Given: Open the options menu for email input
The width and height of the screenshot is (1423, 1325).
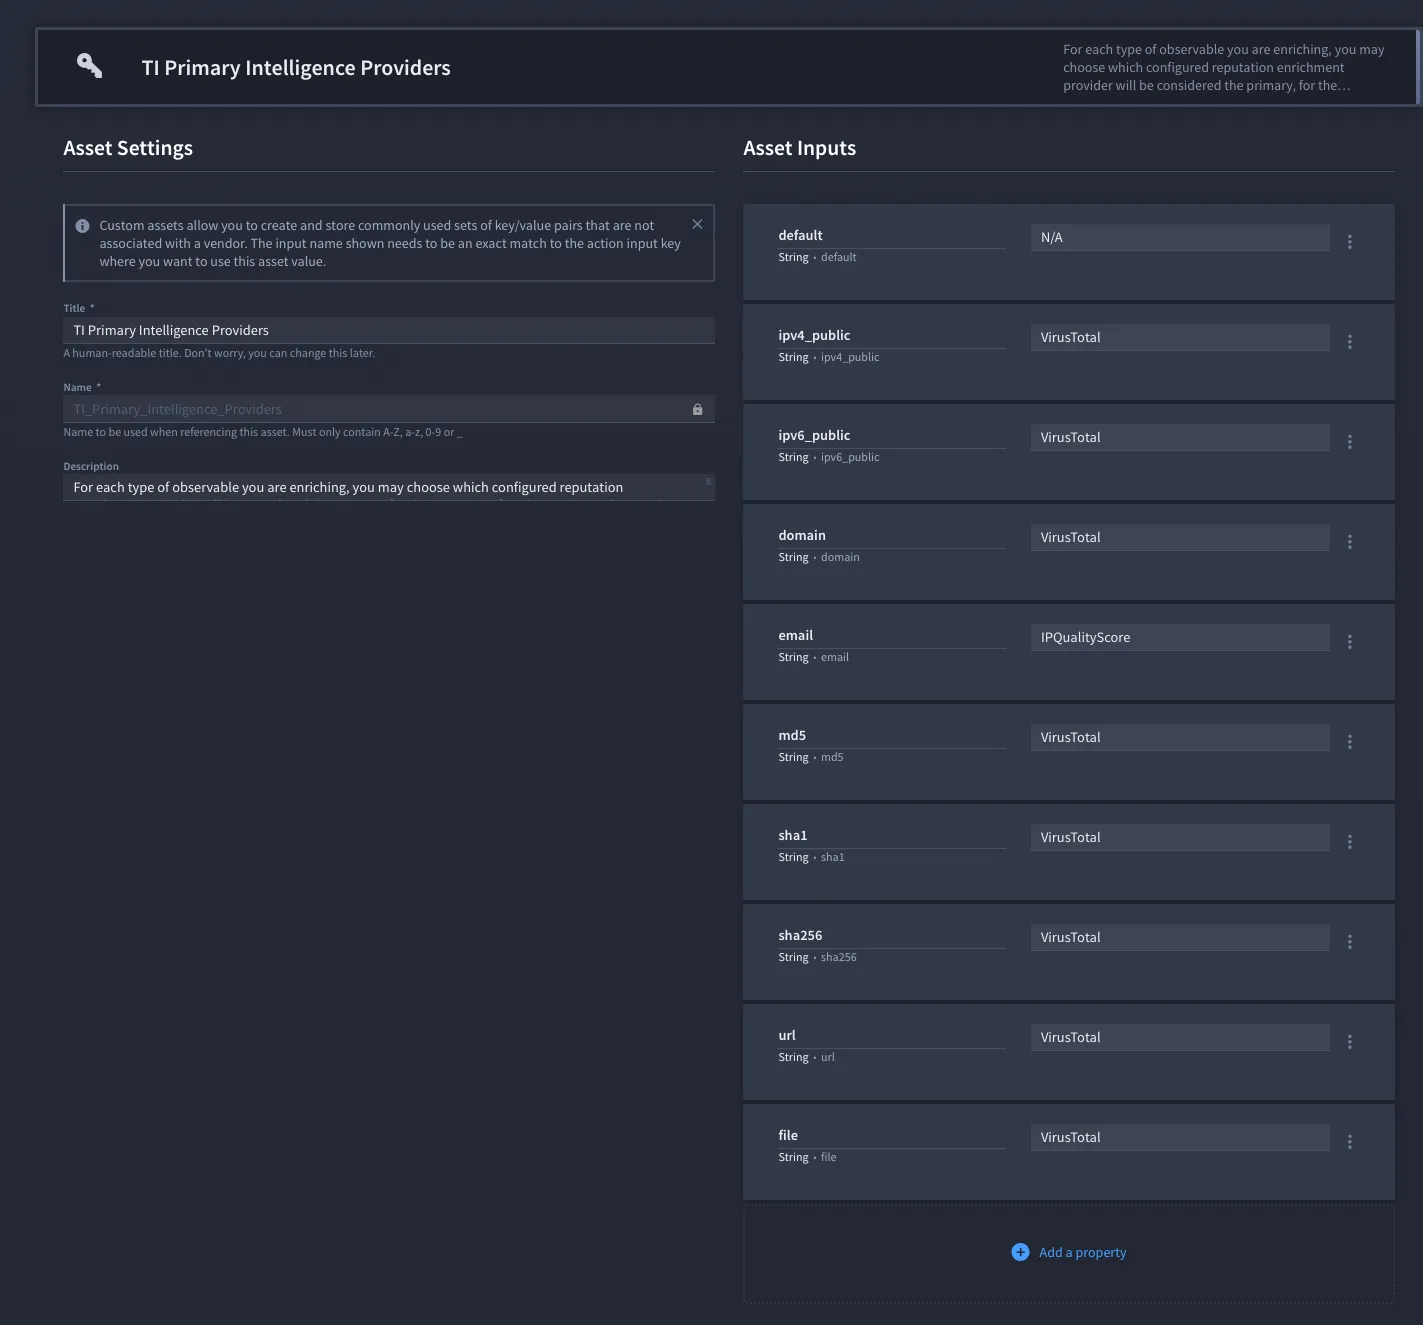Looking at the screenshot, I should click(1350, 642).
